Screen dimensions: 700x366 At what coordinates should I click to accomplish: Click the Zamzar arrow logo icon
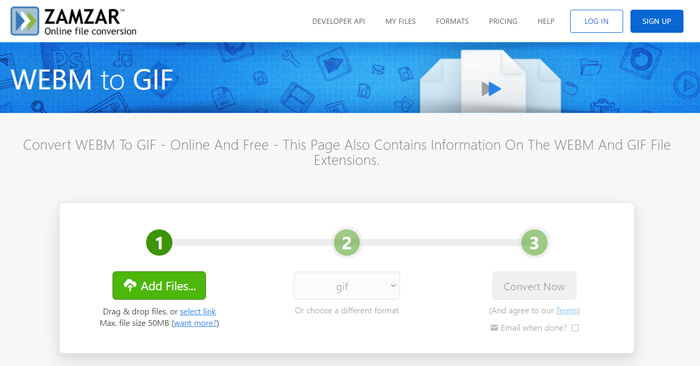25,21
